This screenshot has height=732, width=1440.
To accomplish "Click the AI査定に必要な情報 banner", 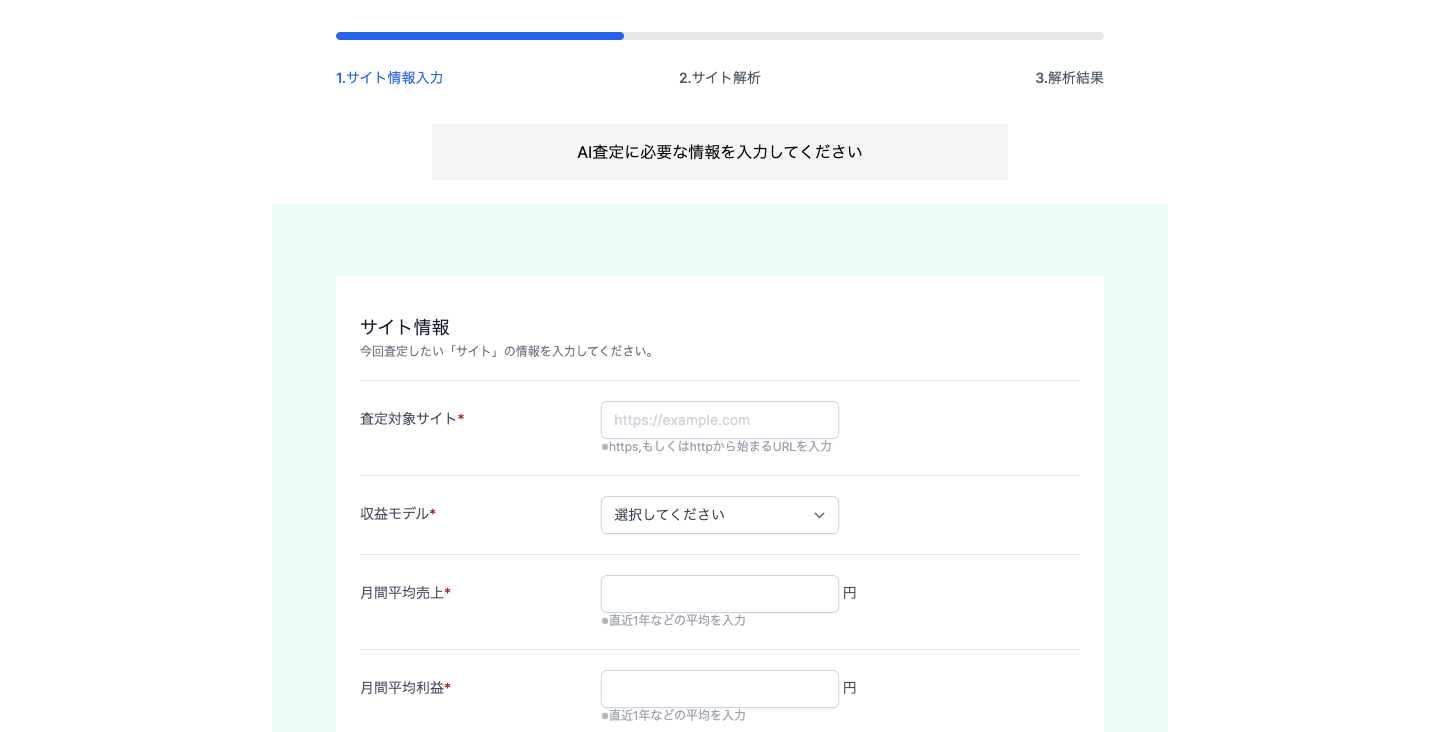I will click(719, 152).
